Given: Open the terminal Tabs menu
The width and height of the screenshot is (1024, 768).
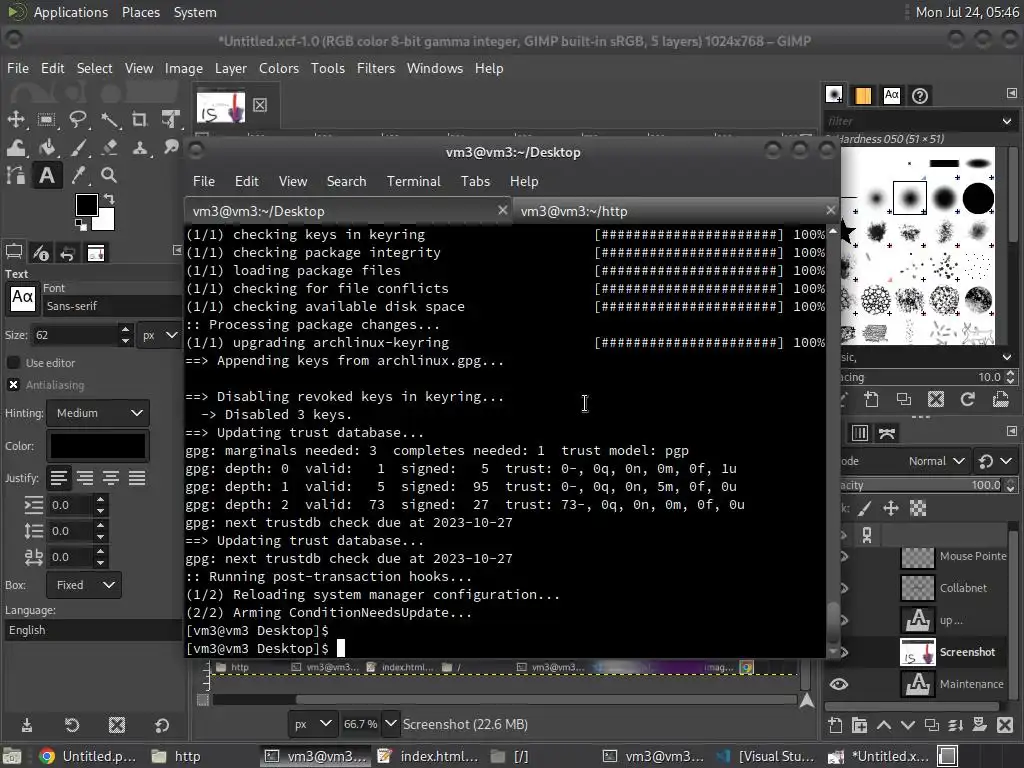Looking at the screenshot, I should point(475,181).
